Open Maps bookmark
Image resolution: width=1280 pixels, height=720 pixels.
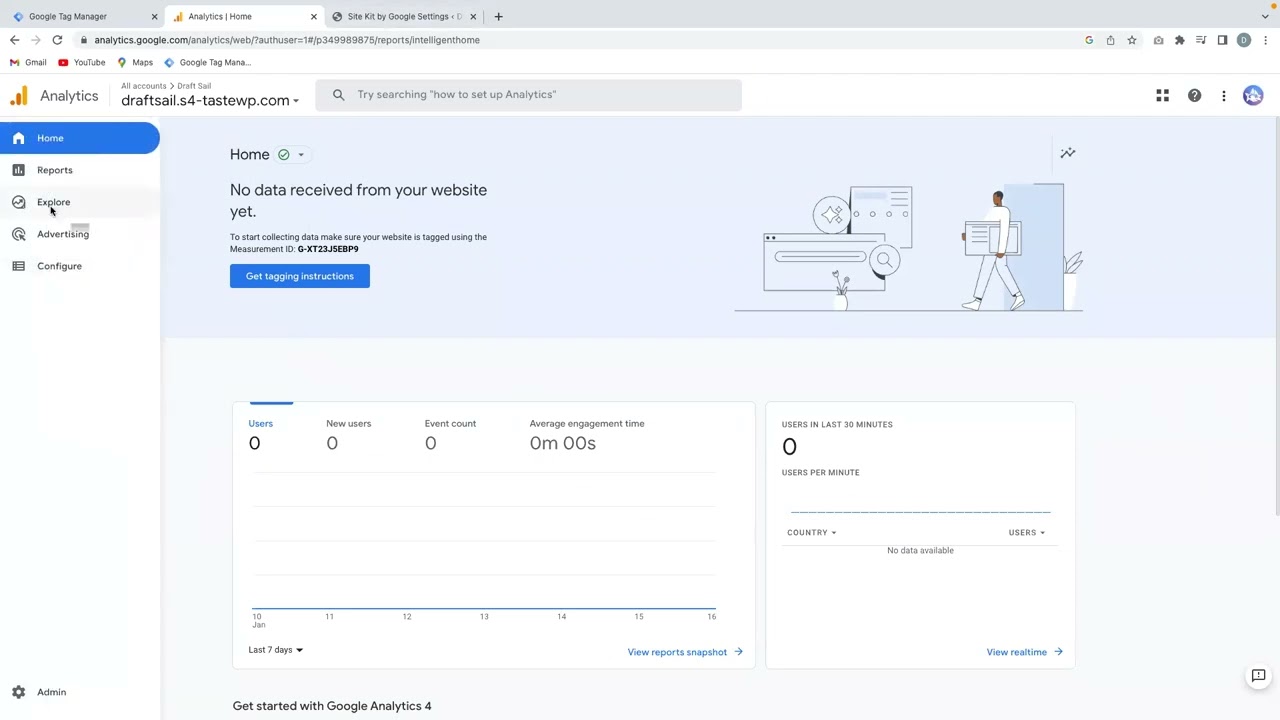pyautogui.click(x=135, y=62)
